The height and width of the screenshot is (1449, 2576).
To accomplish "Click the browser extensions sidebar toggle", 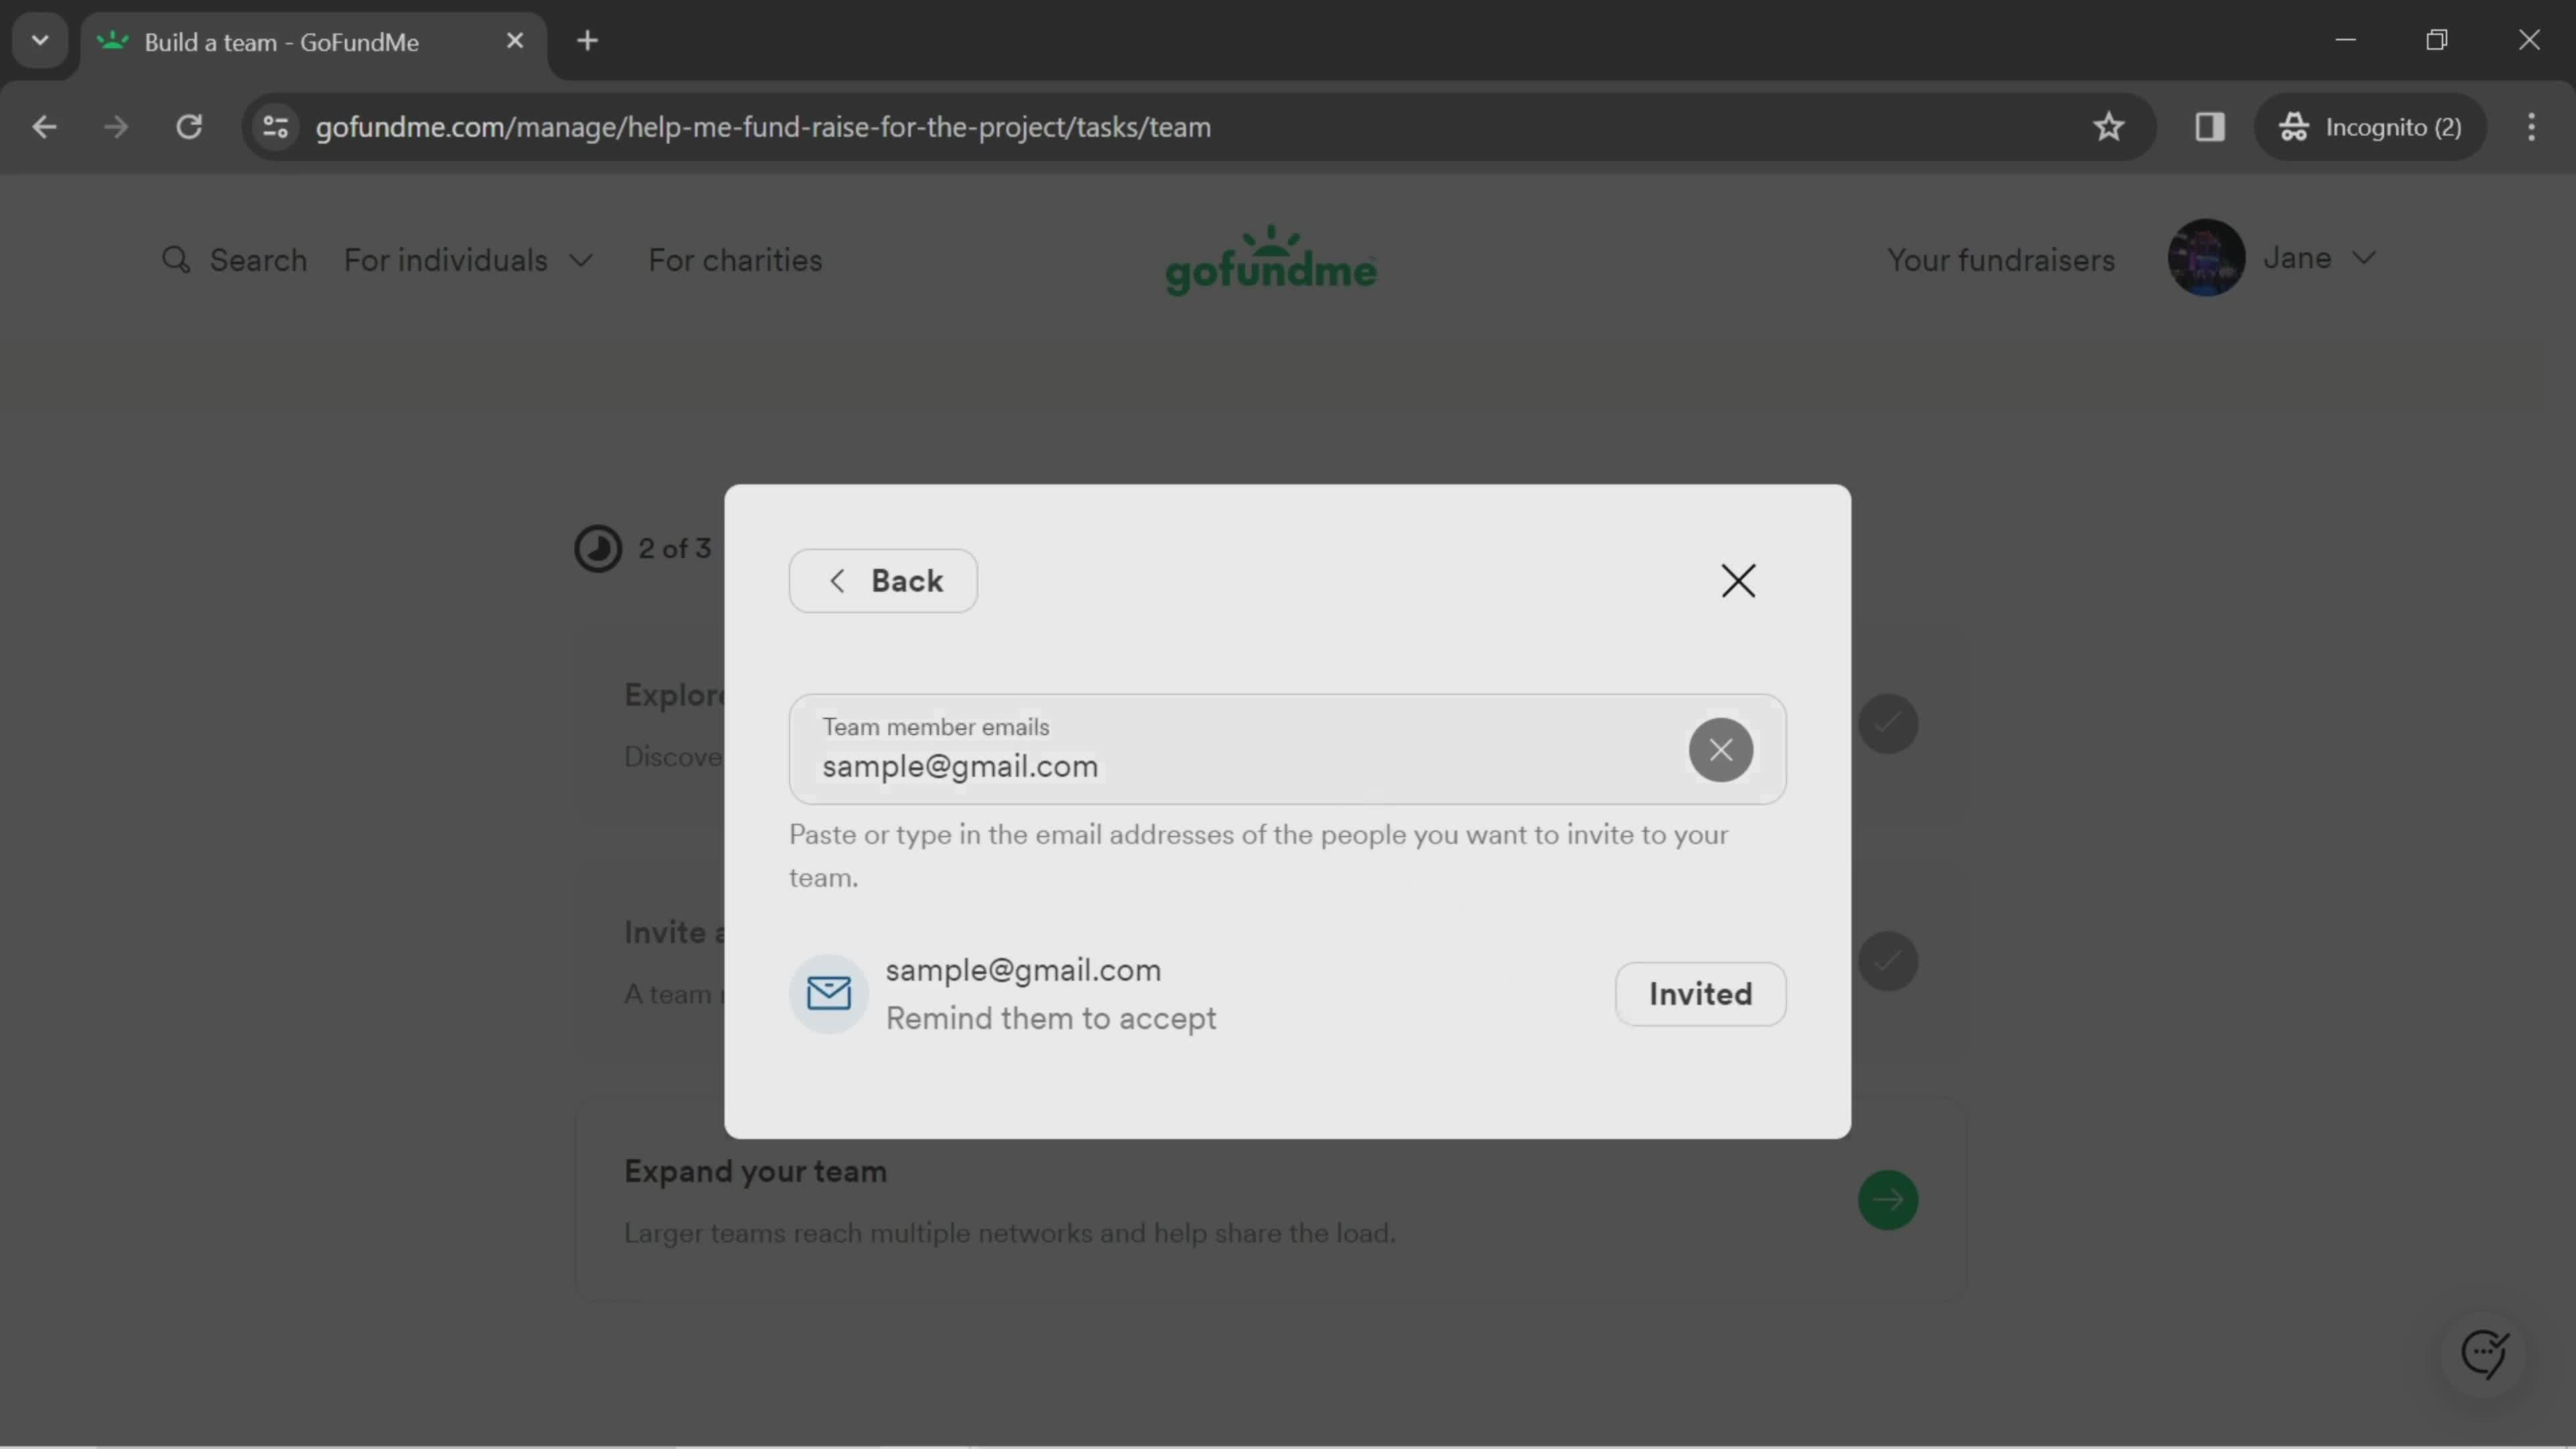I will pos(2210,125).
